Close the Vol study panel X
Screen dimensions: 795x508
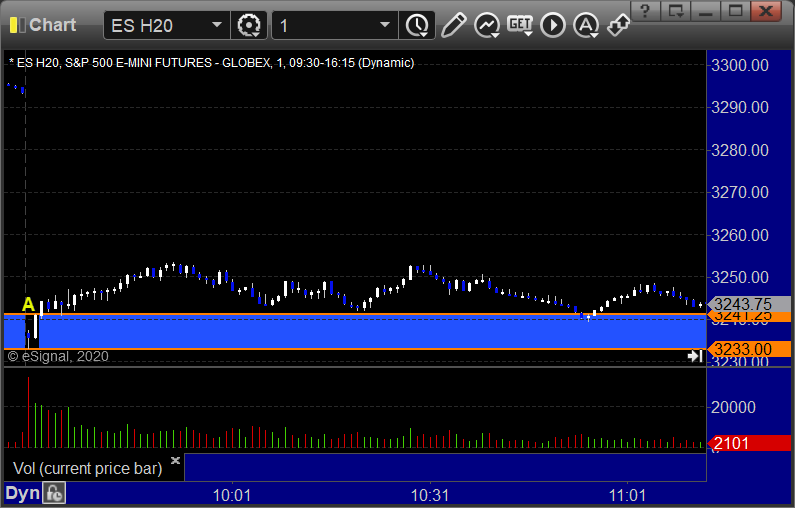175,460
